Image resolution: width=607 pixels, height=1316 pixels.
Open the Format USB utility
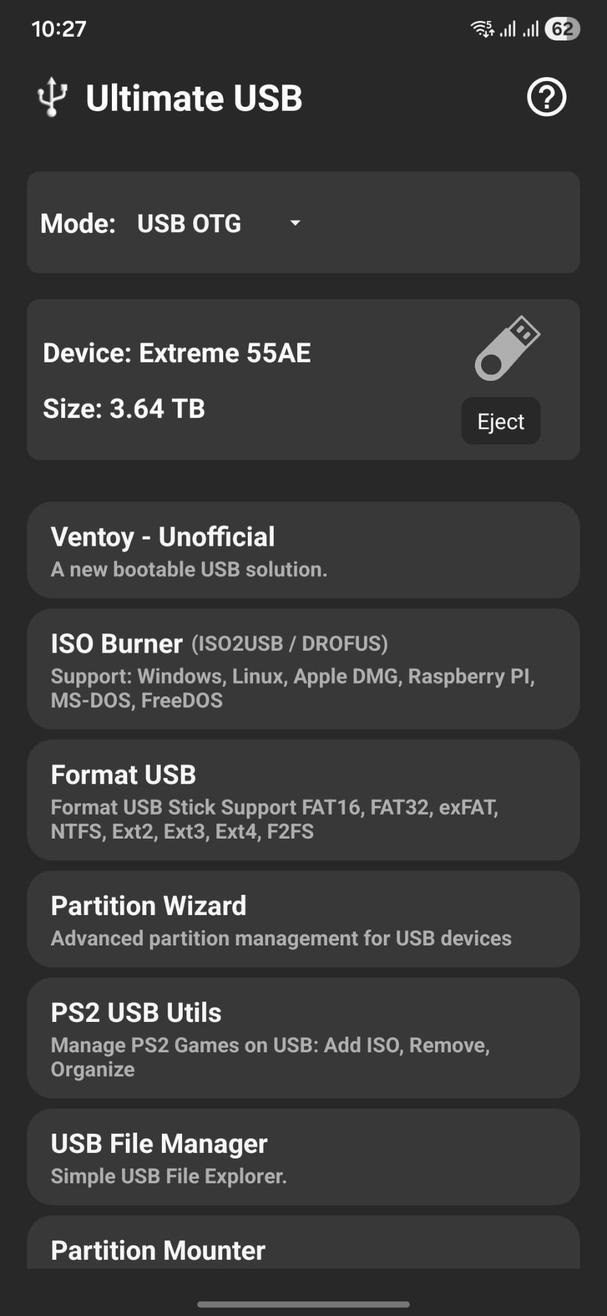[x=303, y=799]
